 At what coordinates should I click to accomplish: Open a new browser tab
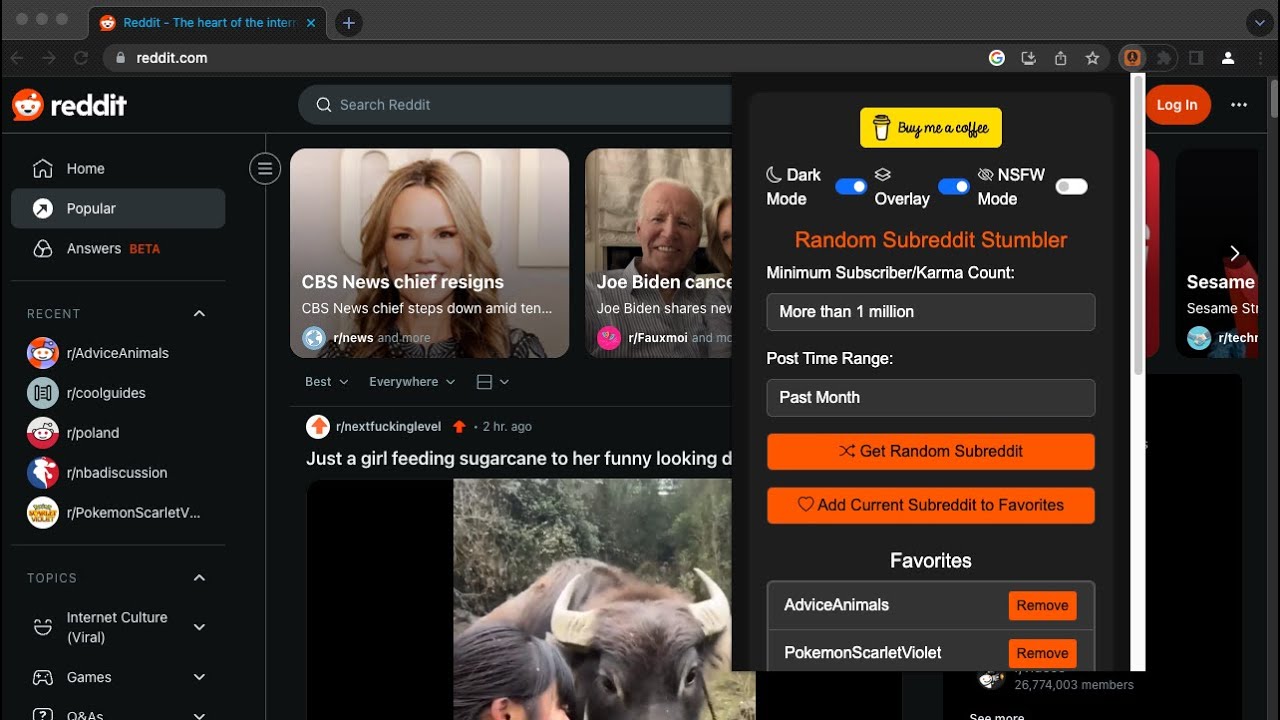[x=348, y=23]
